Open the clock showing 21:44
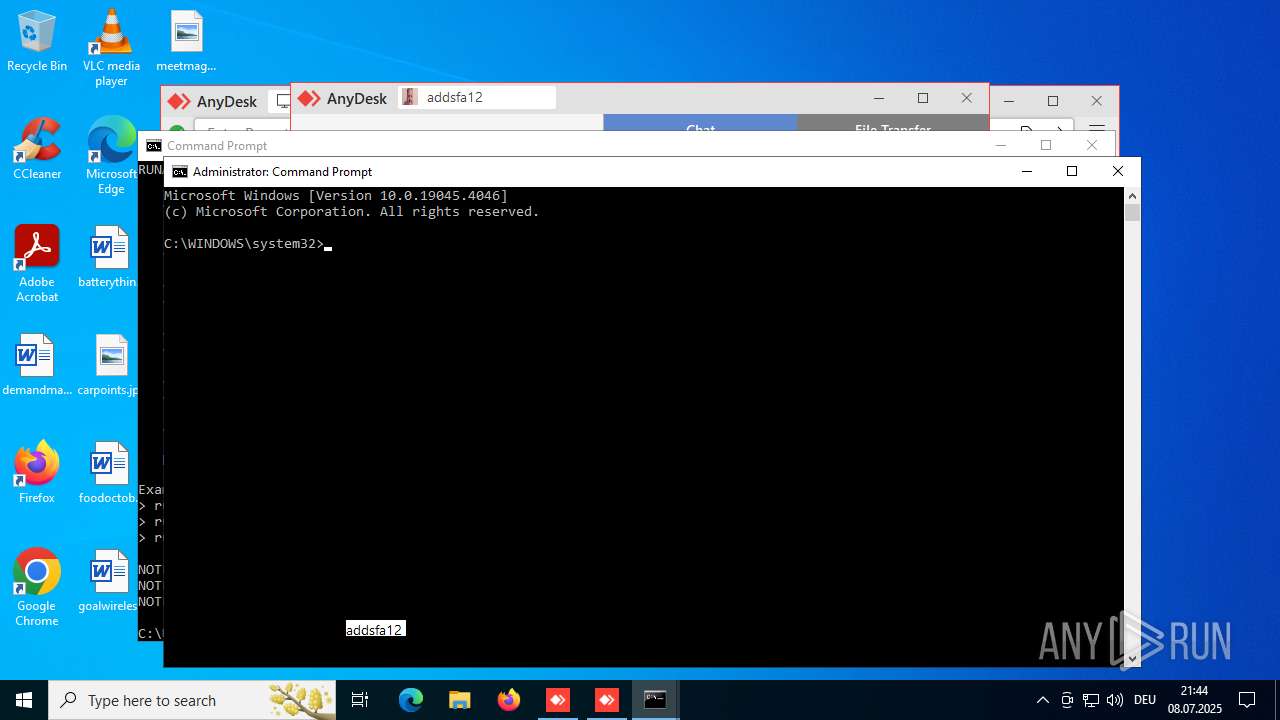 click(1194, 700)
